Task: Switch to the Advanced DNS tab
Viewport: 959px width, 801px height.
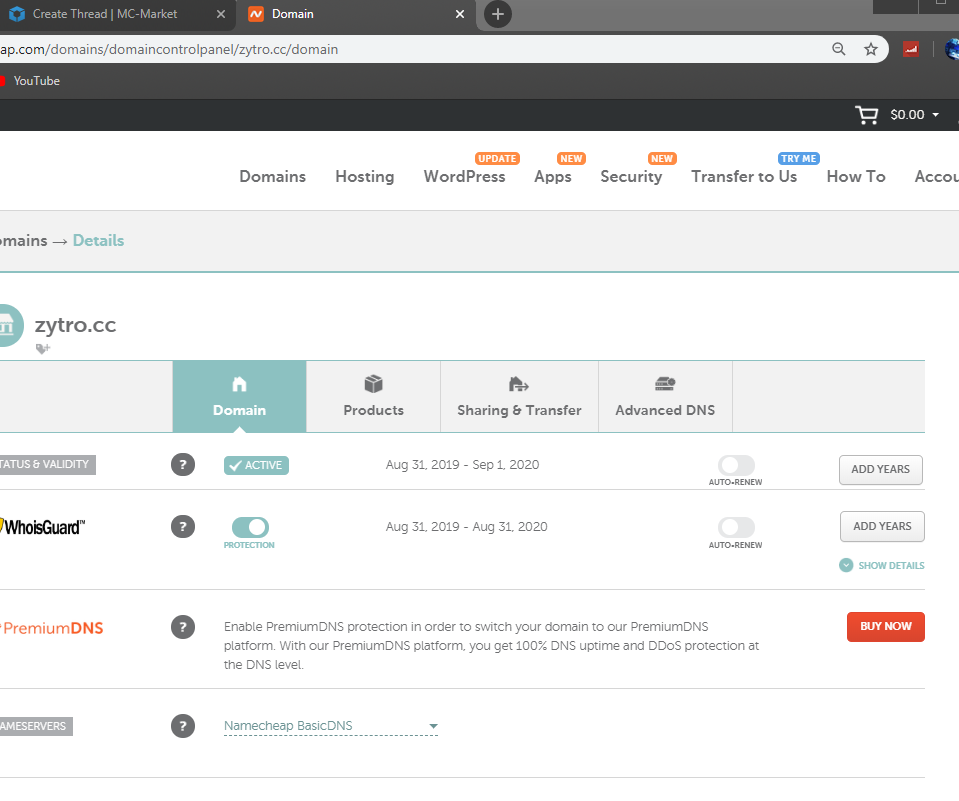Action: [665, 396]
